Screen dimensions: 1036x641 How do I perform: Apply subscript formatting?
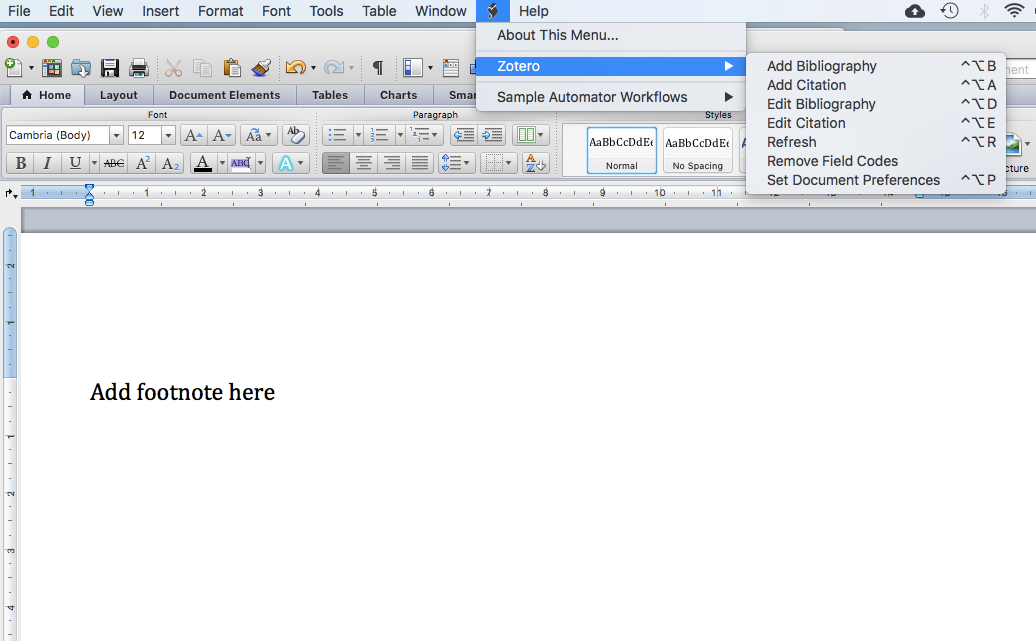[170, 163]
